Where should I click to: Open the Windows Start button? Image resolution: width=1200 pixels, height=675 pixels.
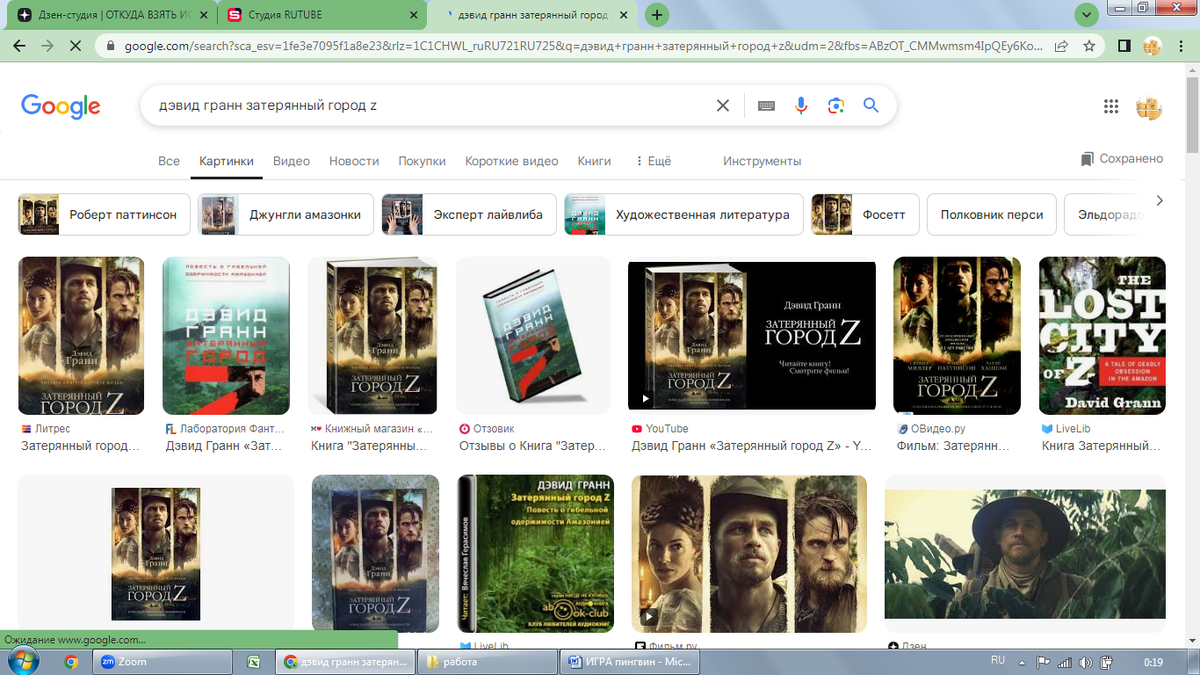pos(23,661)
